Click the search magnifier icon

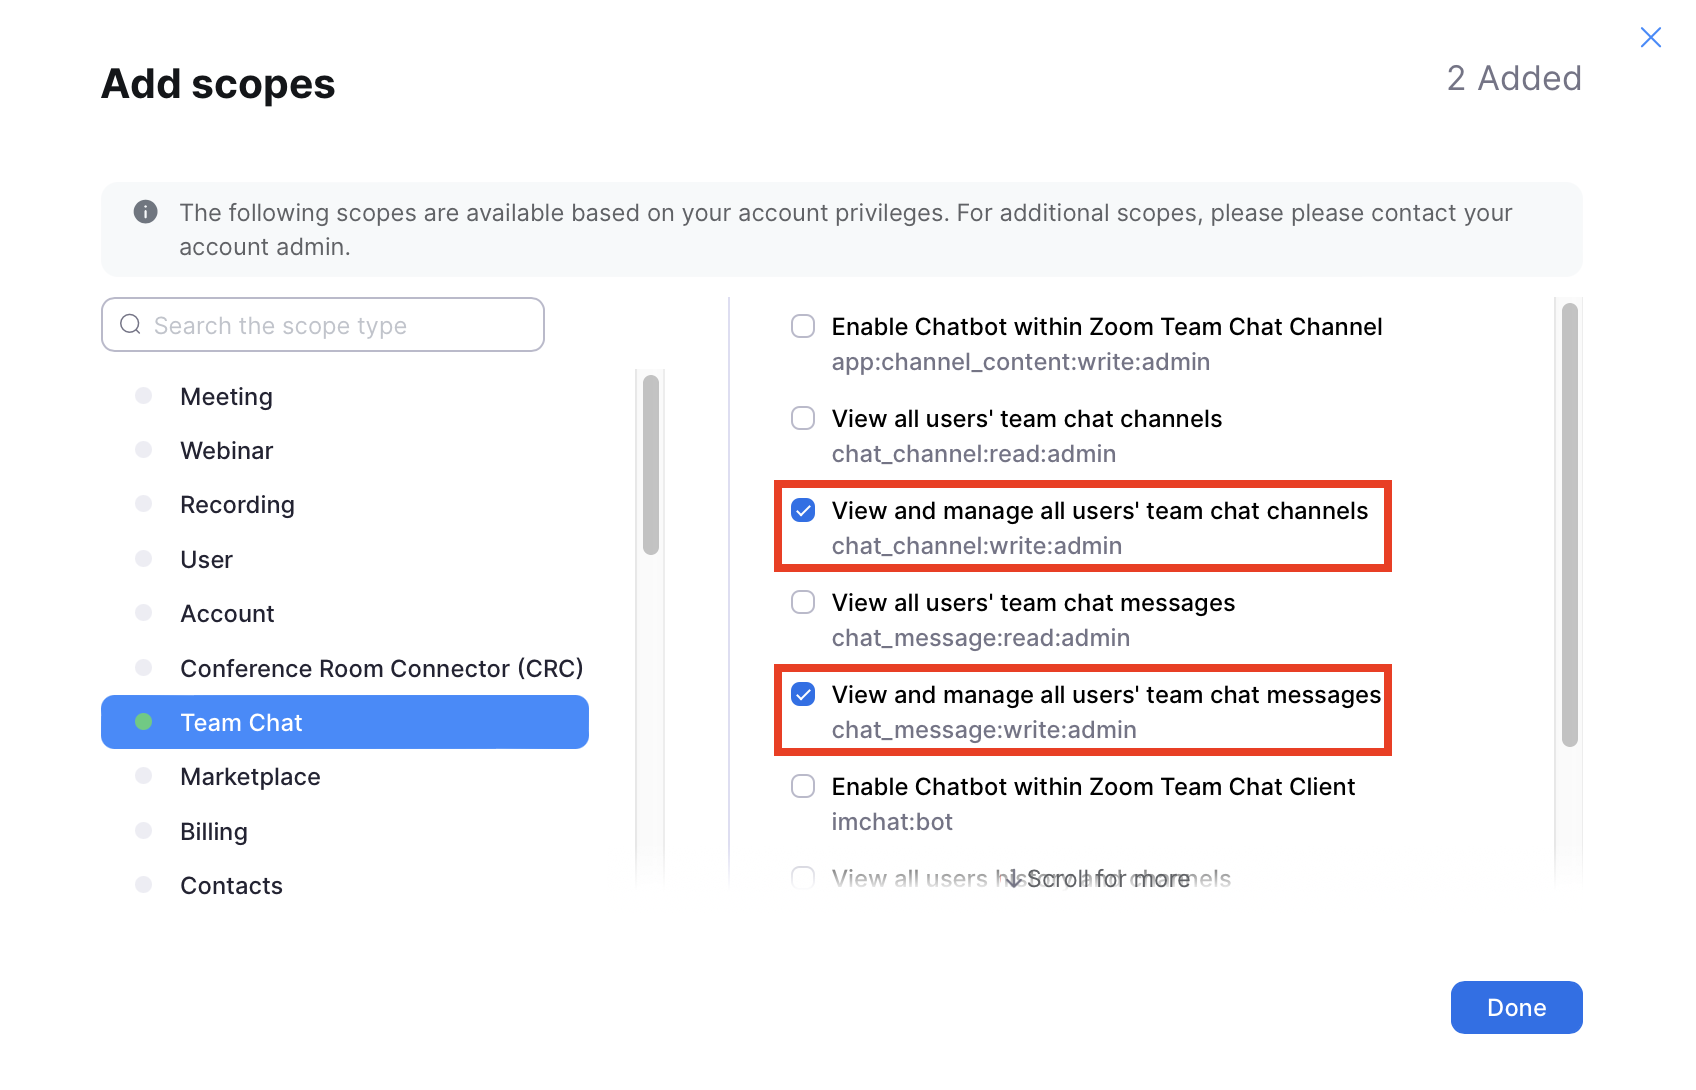coord(130,325)
